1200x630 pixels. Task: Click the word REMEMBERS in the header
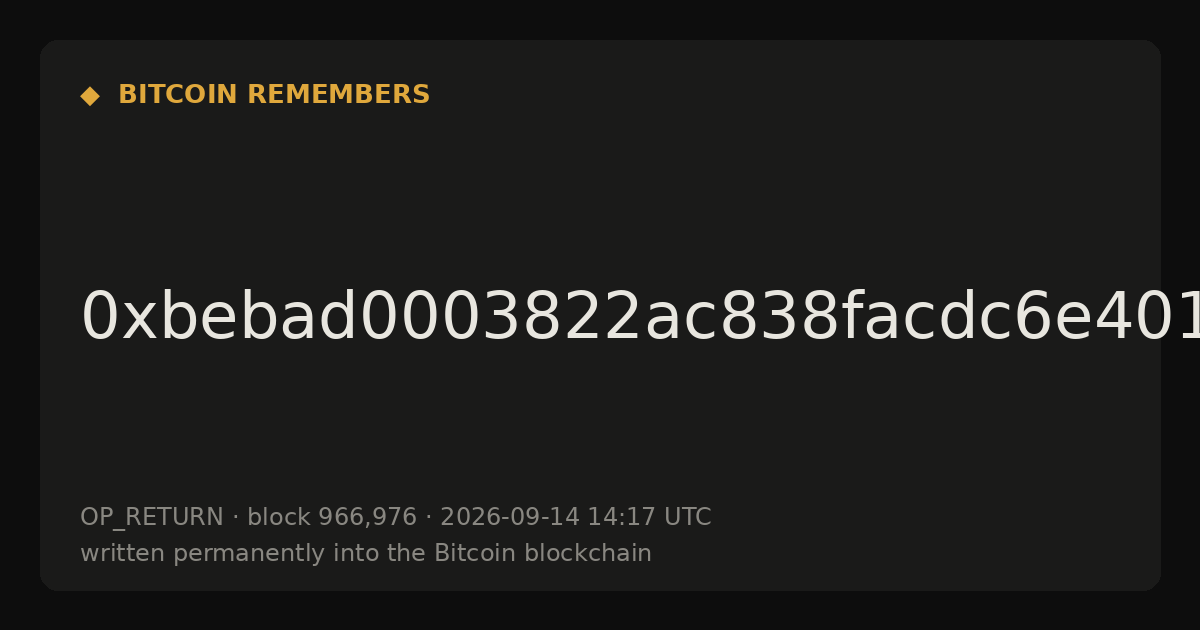[338, 95]
